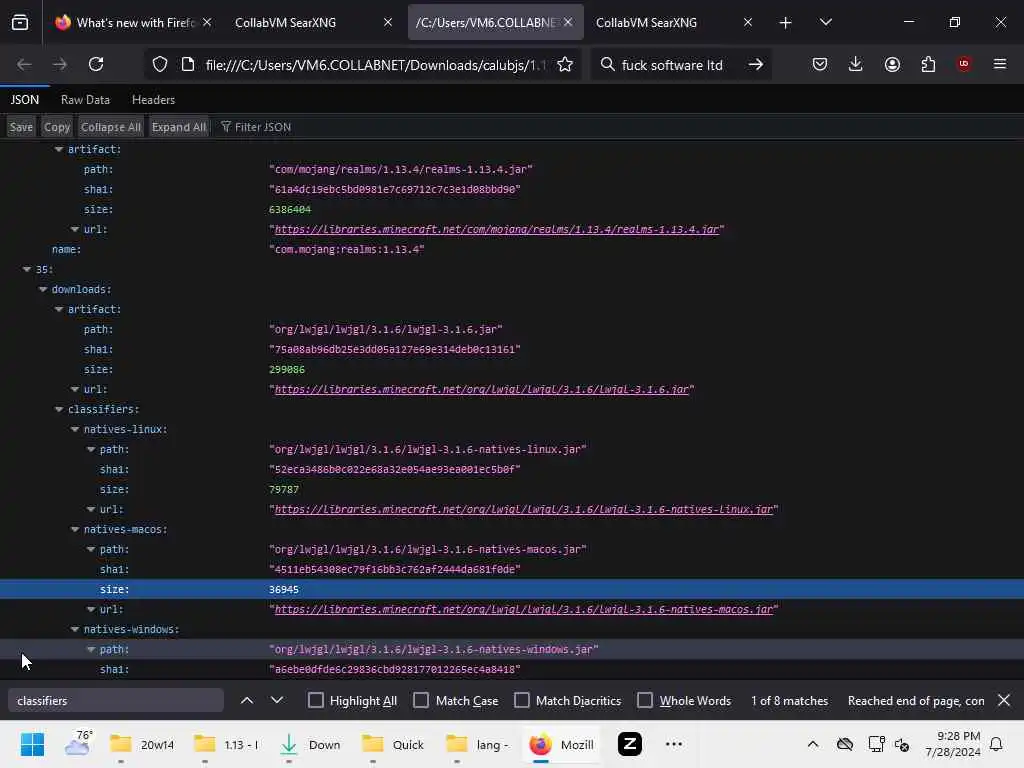Jump to next find match
The height and width of the screenshot is (768, 1024).
(277, 700)
